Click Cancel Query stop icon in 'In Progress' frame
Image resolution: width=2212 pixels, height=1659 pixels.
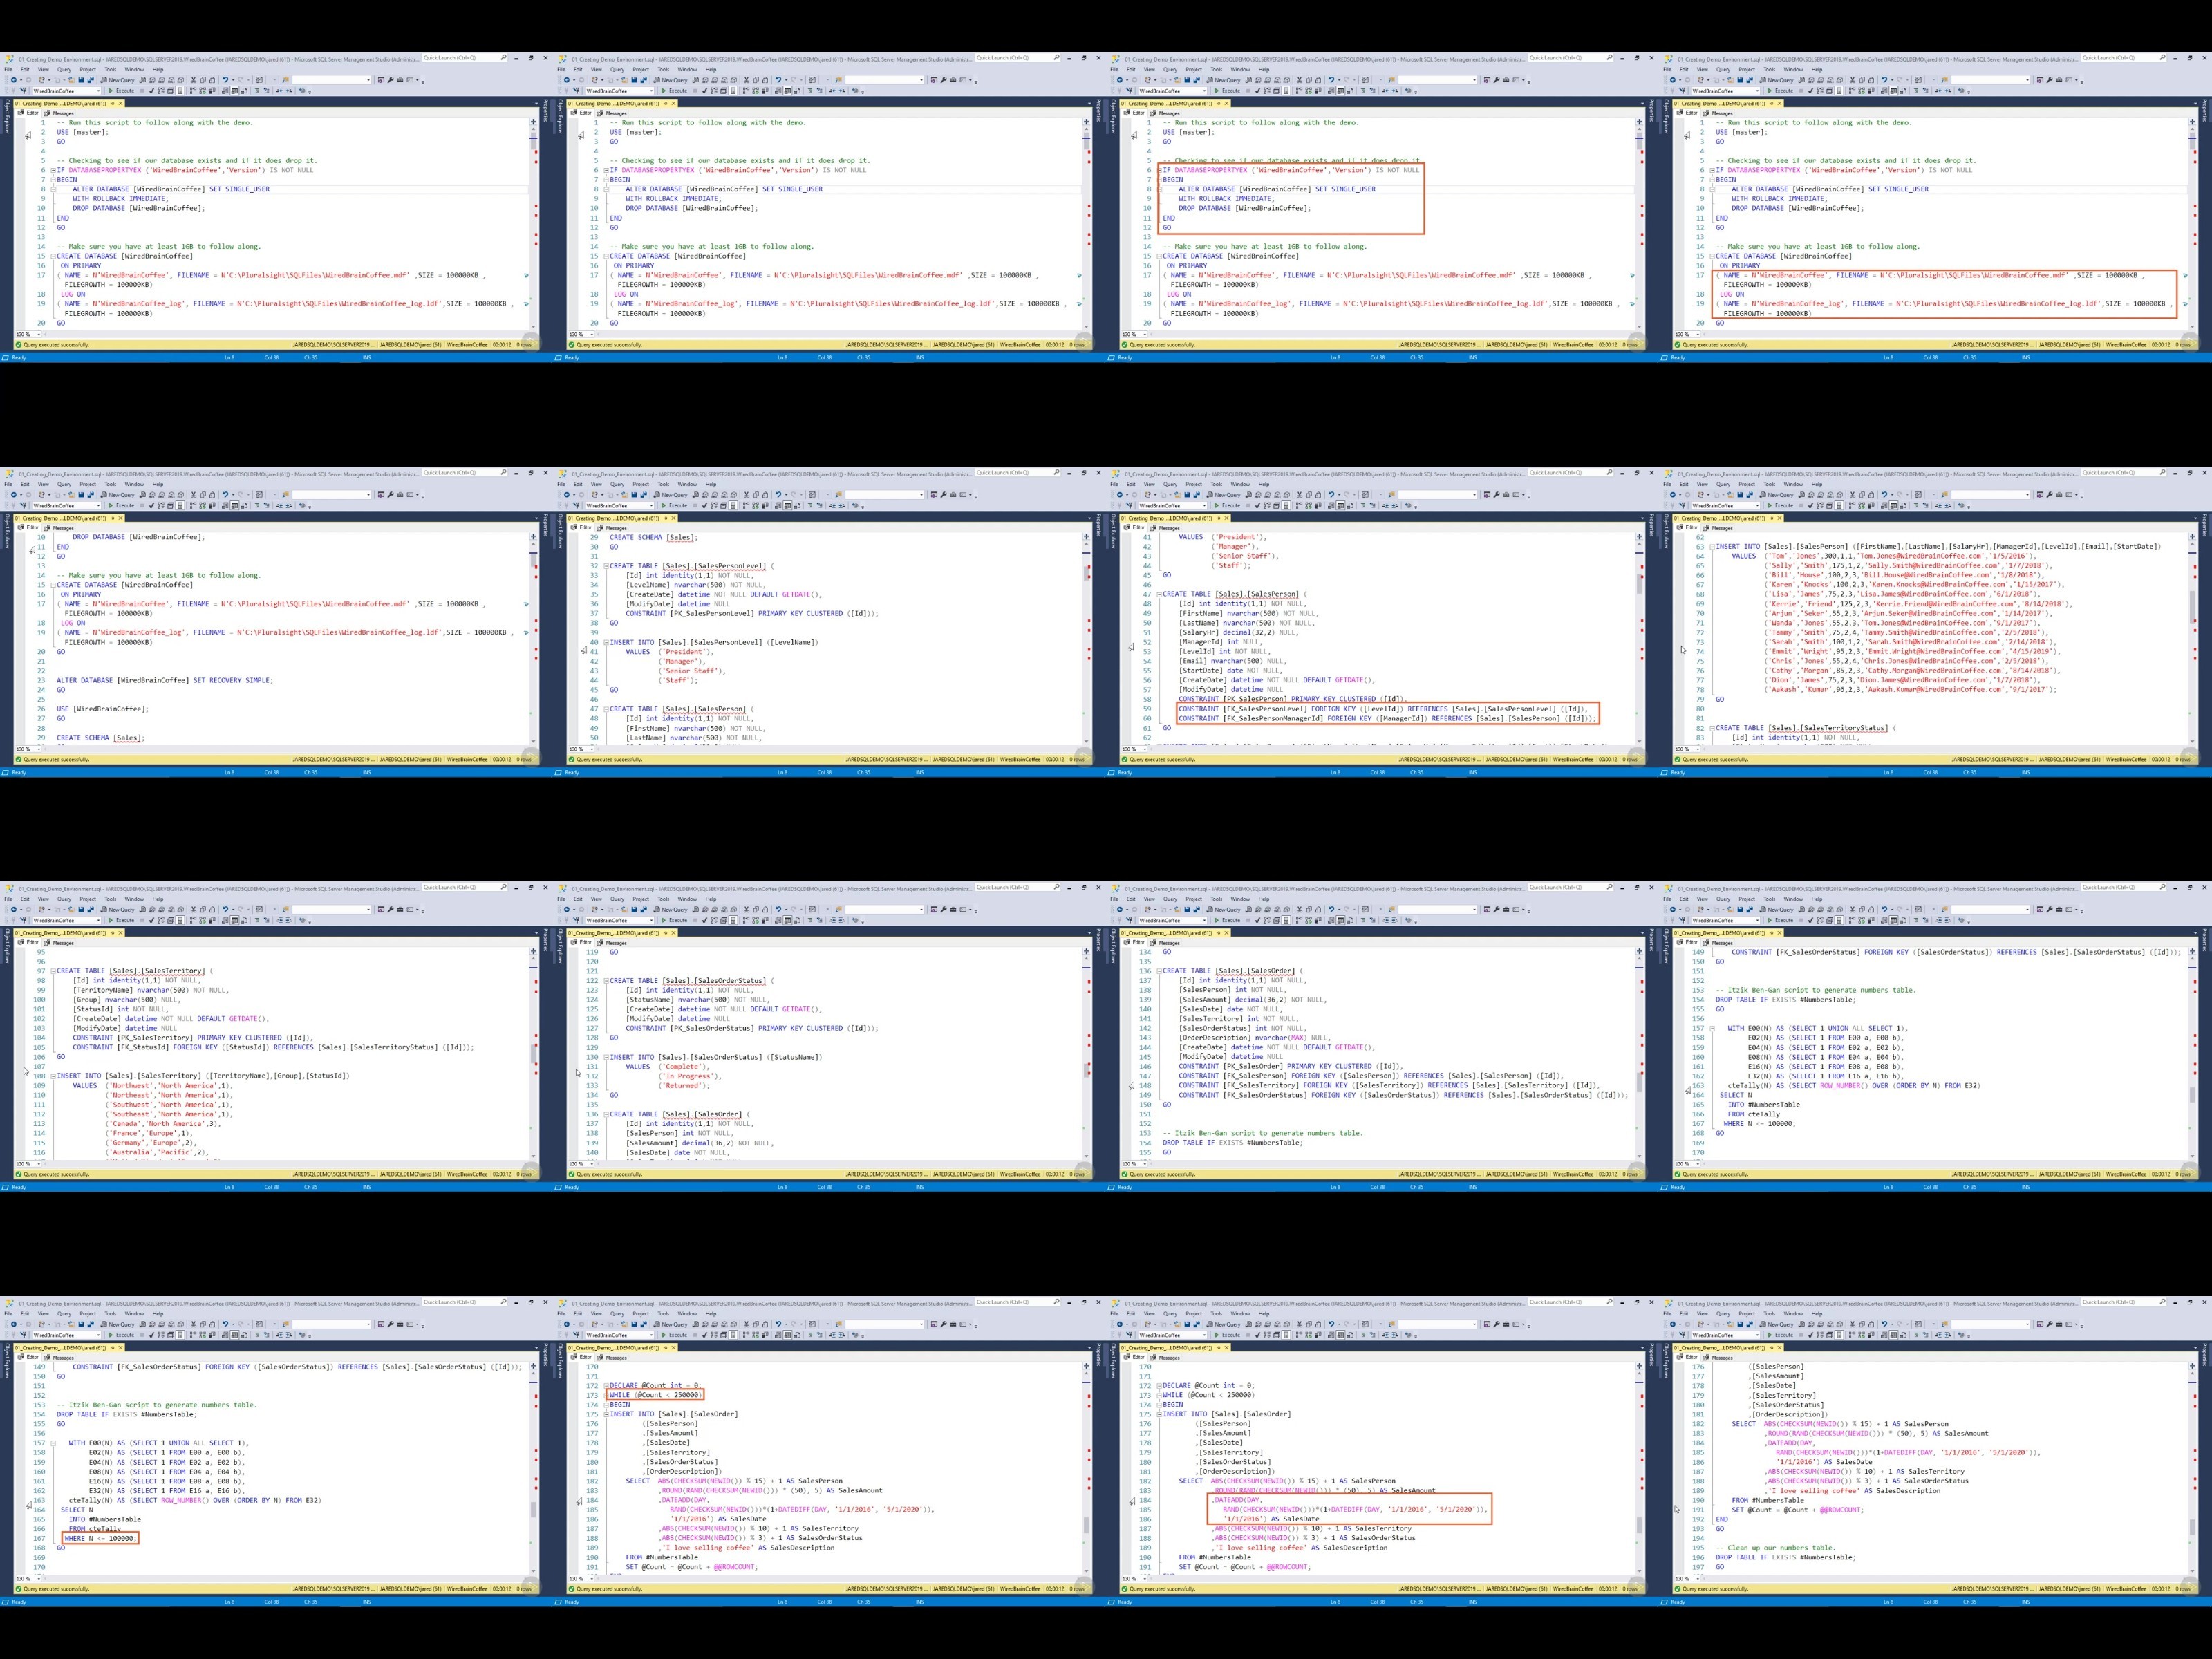695,921
